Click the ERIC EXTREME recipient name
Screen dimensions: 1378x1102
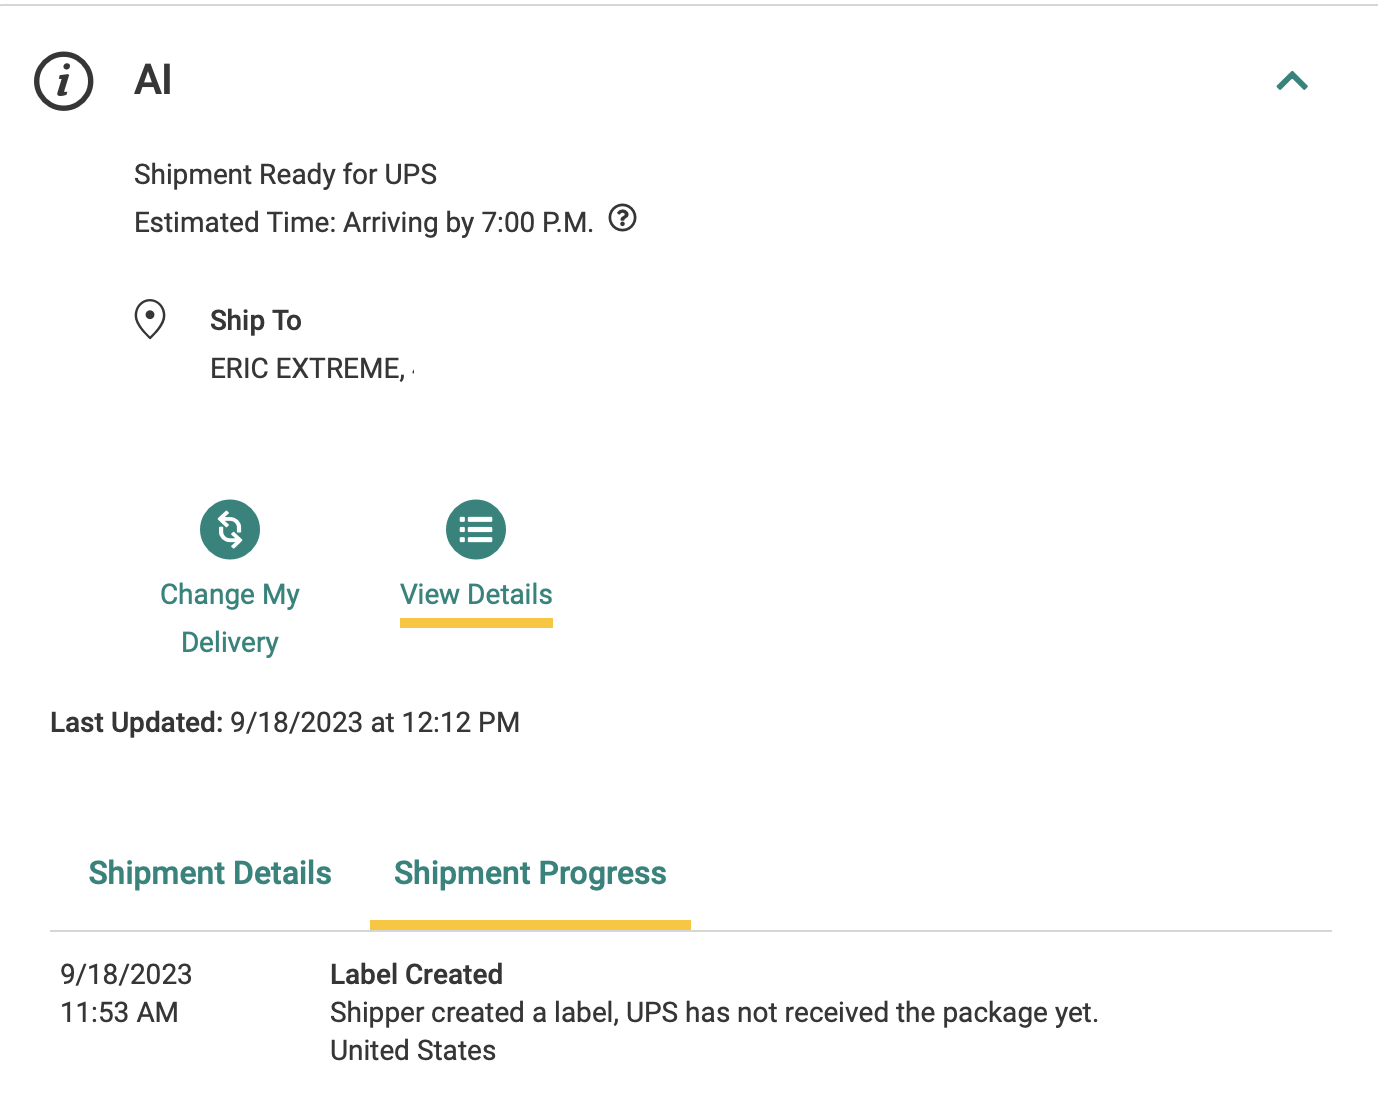(x=307, y=369)
